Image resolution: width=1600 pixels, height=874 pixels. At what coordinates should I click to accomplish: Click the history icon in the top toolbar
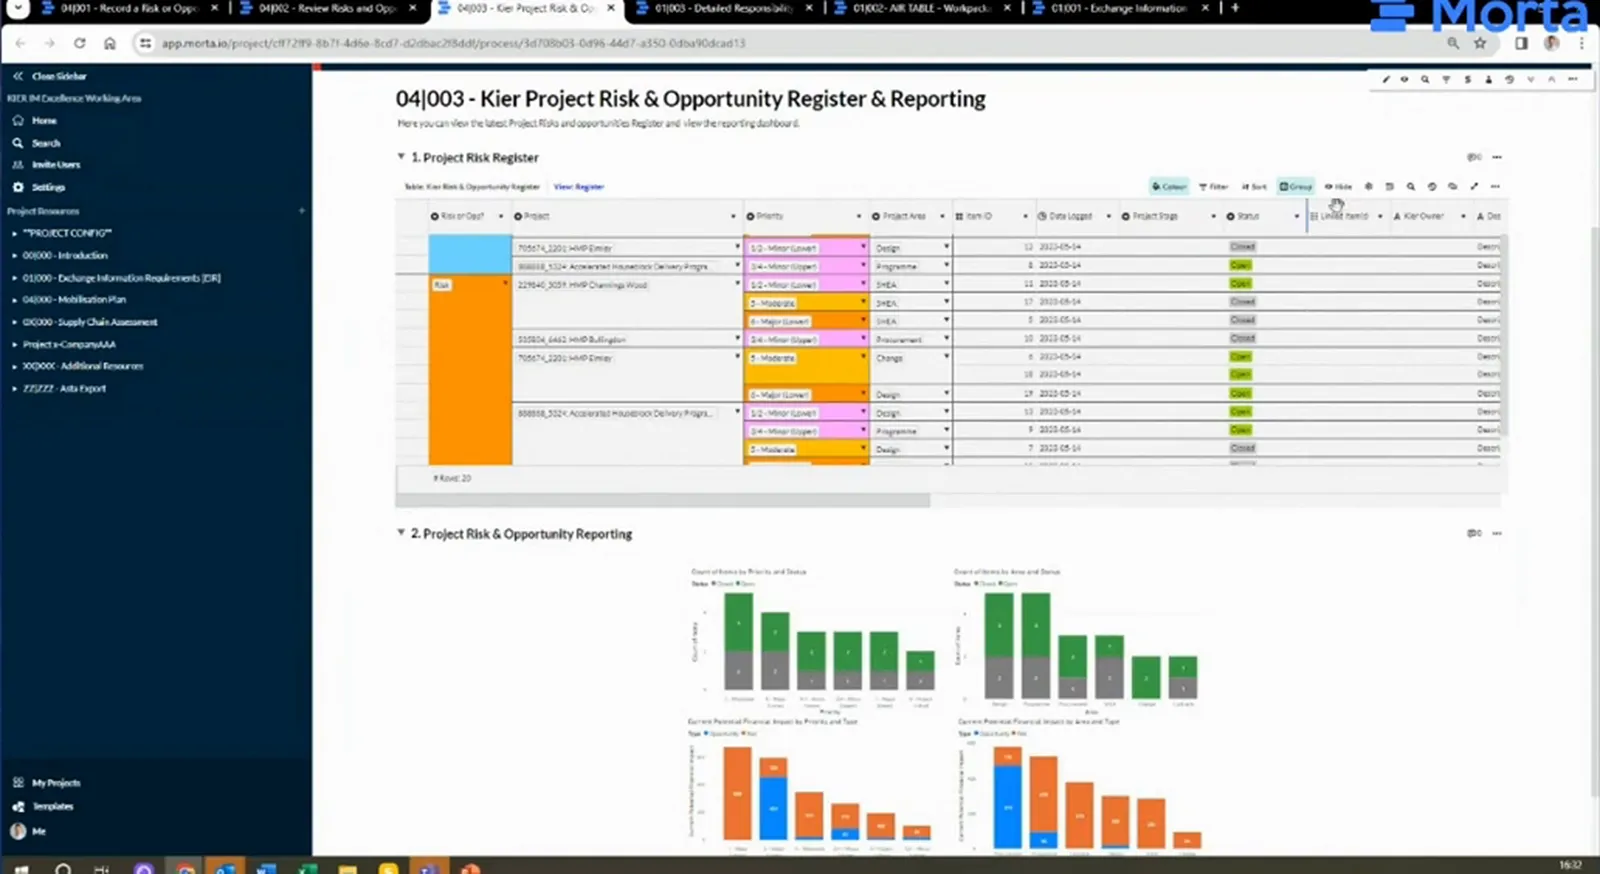1509,79
